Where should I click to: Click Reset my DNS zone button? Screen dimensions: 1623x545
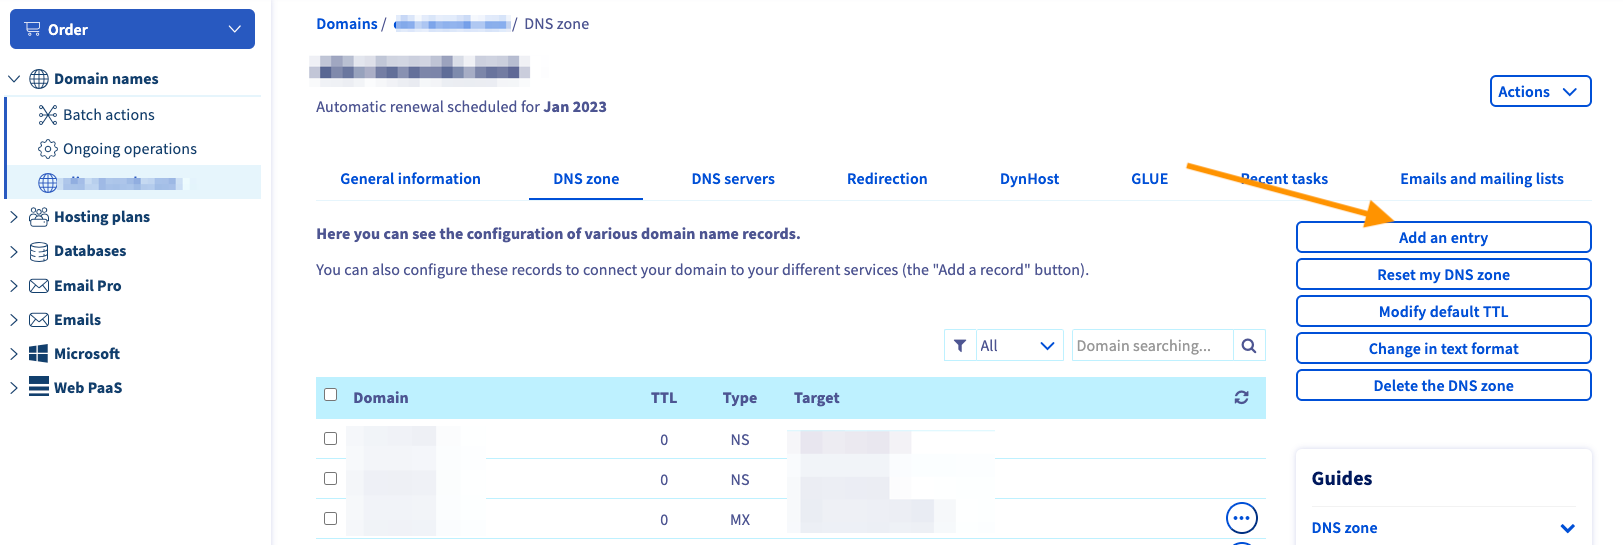tap(1443, 274)
